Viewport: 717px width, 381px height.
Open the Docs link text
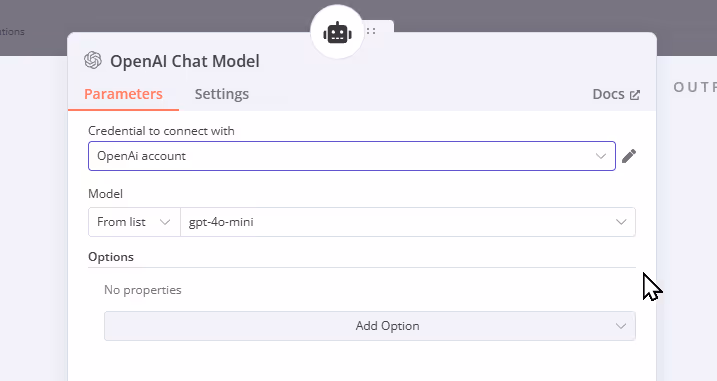[x=608, y=94]
